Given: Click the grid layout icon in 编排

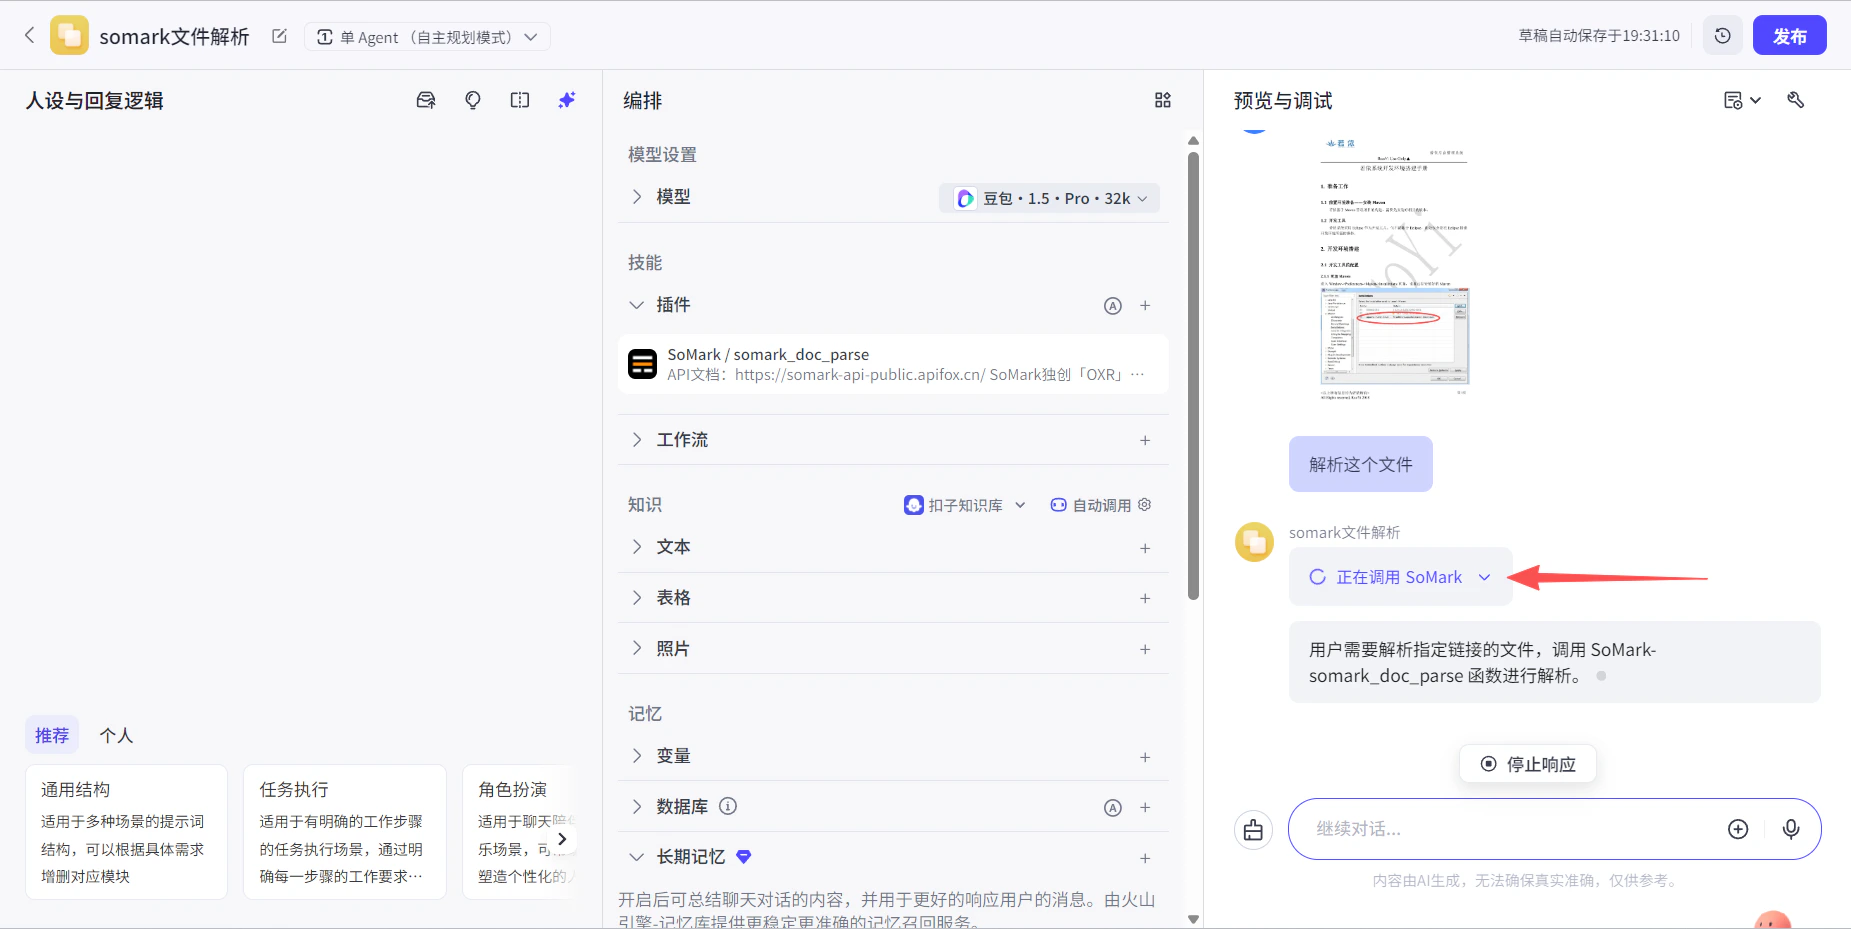Looking at the screenshot, I should point(1162,100).
